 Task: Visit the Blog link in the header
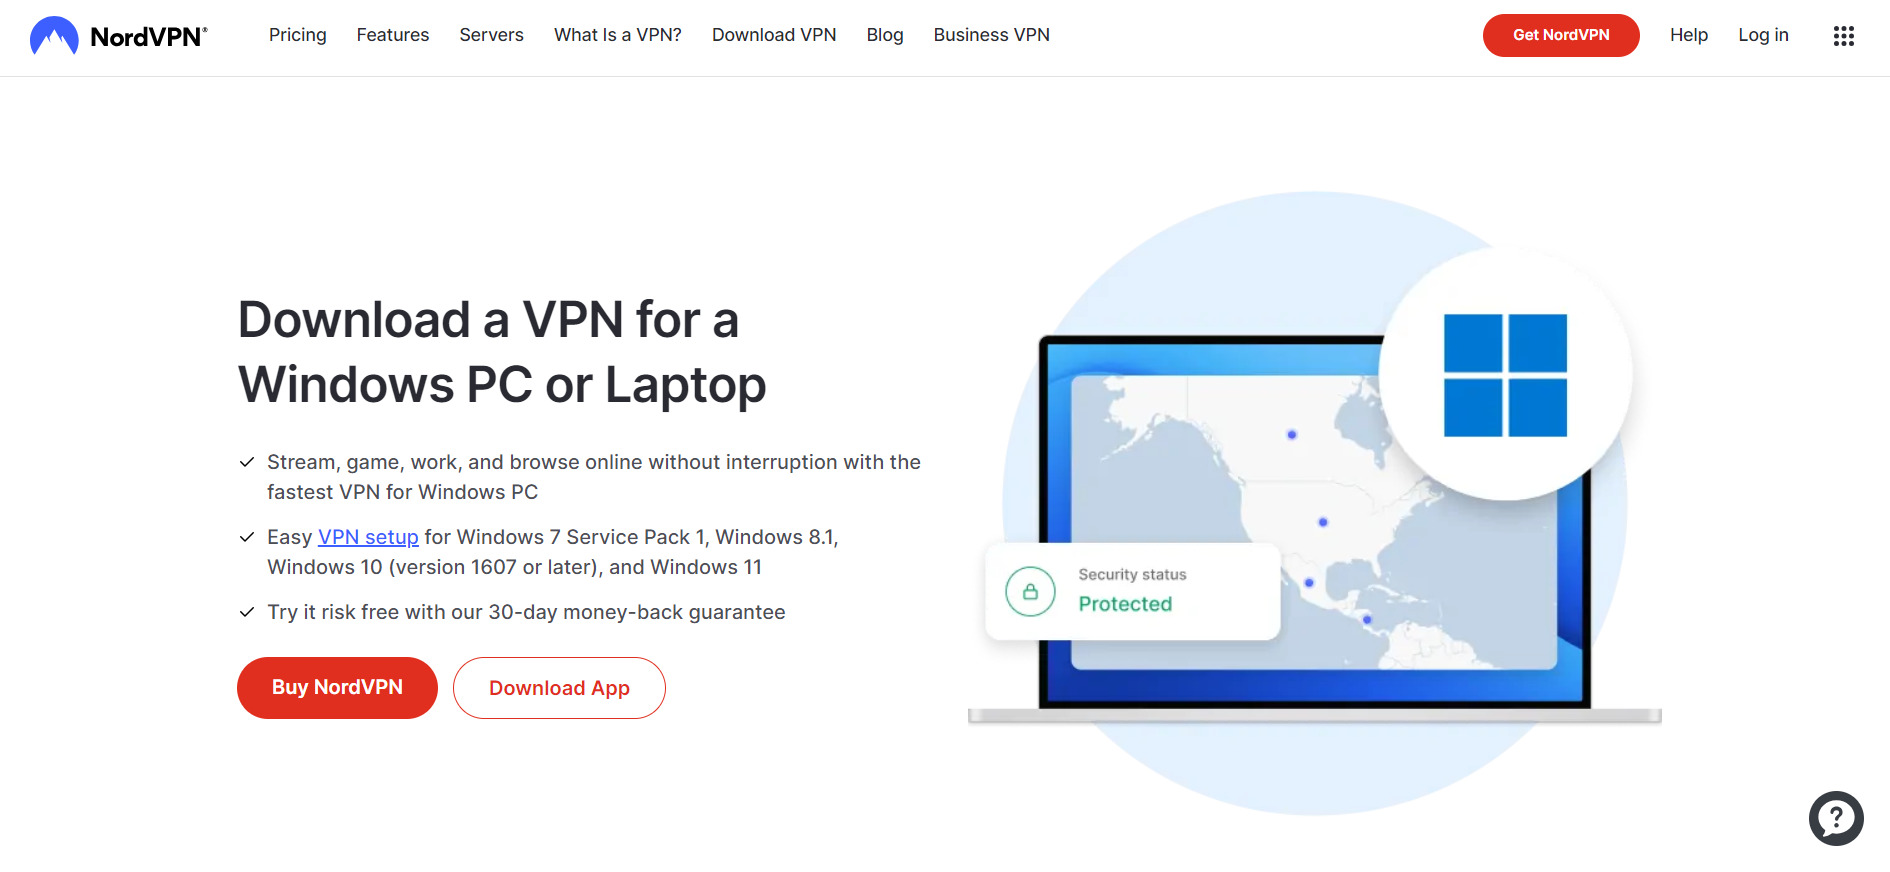[885, 35]
